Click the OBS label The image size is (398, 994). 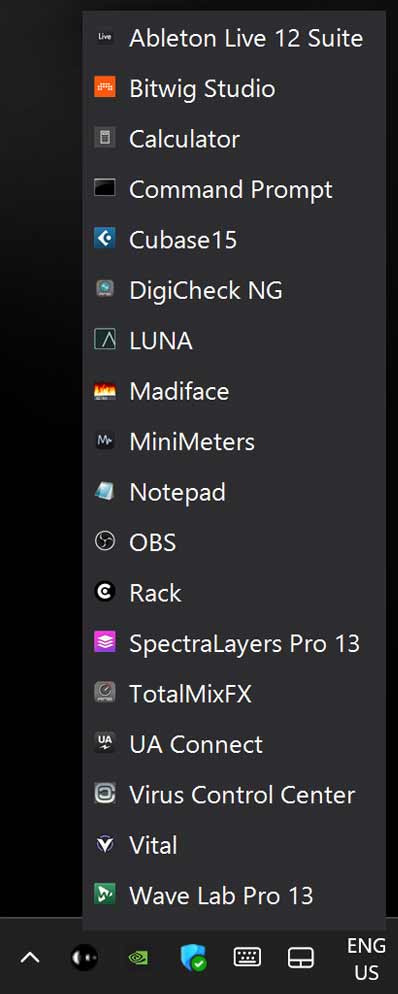(x=152, y=543)
